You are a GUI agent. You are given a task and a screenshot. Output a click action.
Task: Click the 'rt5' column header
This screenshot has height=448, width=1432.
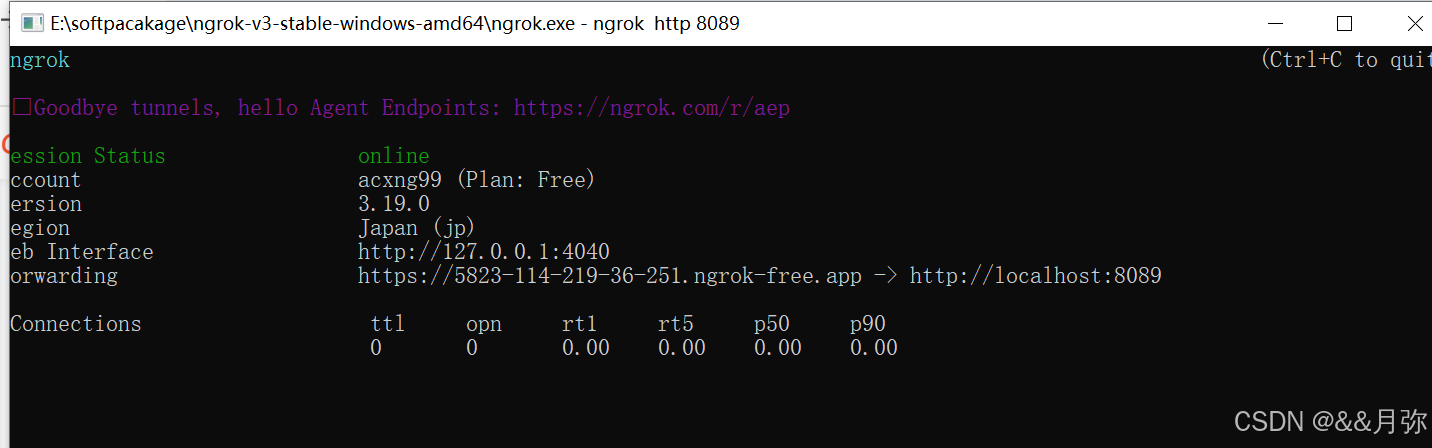coord(676,324)
